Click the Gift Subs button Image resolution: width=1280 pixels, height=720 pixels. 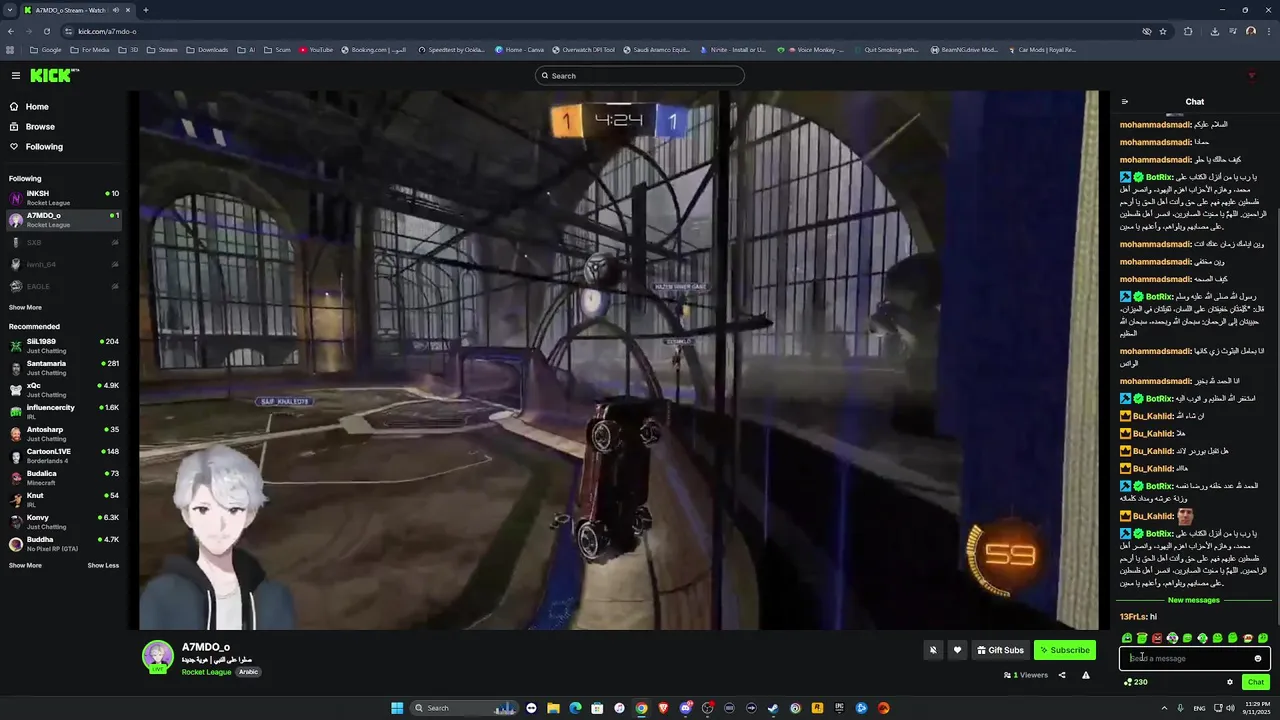coord(1000,650)
